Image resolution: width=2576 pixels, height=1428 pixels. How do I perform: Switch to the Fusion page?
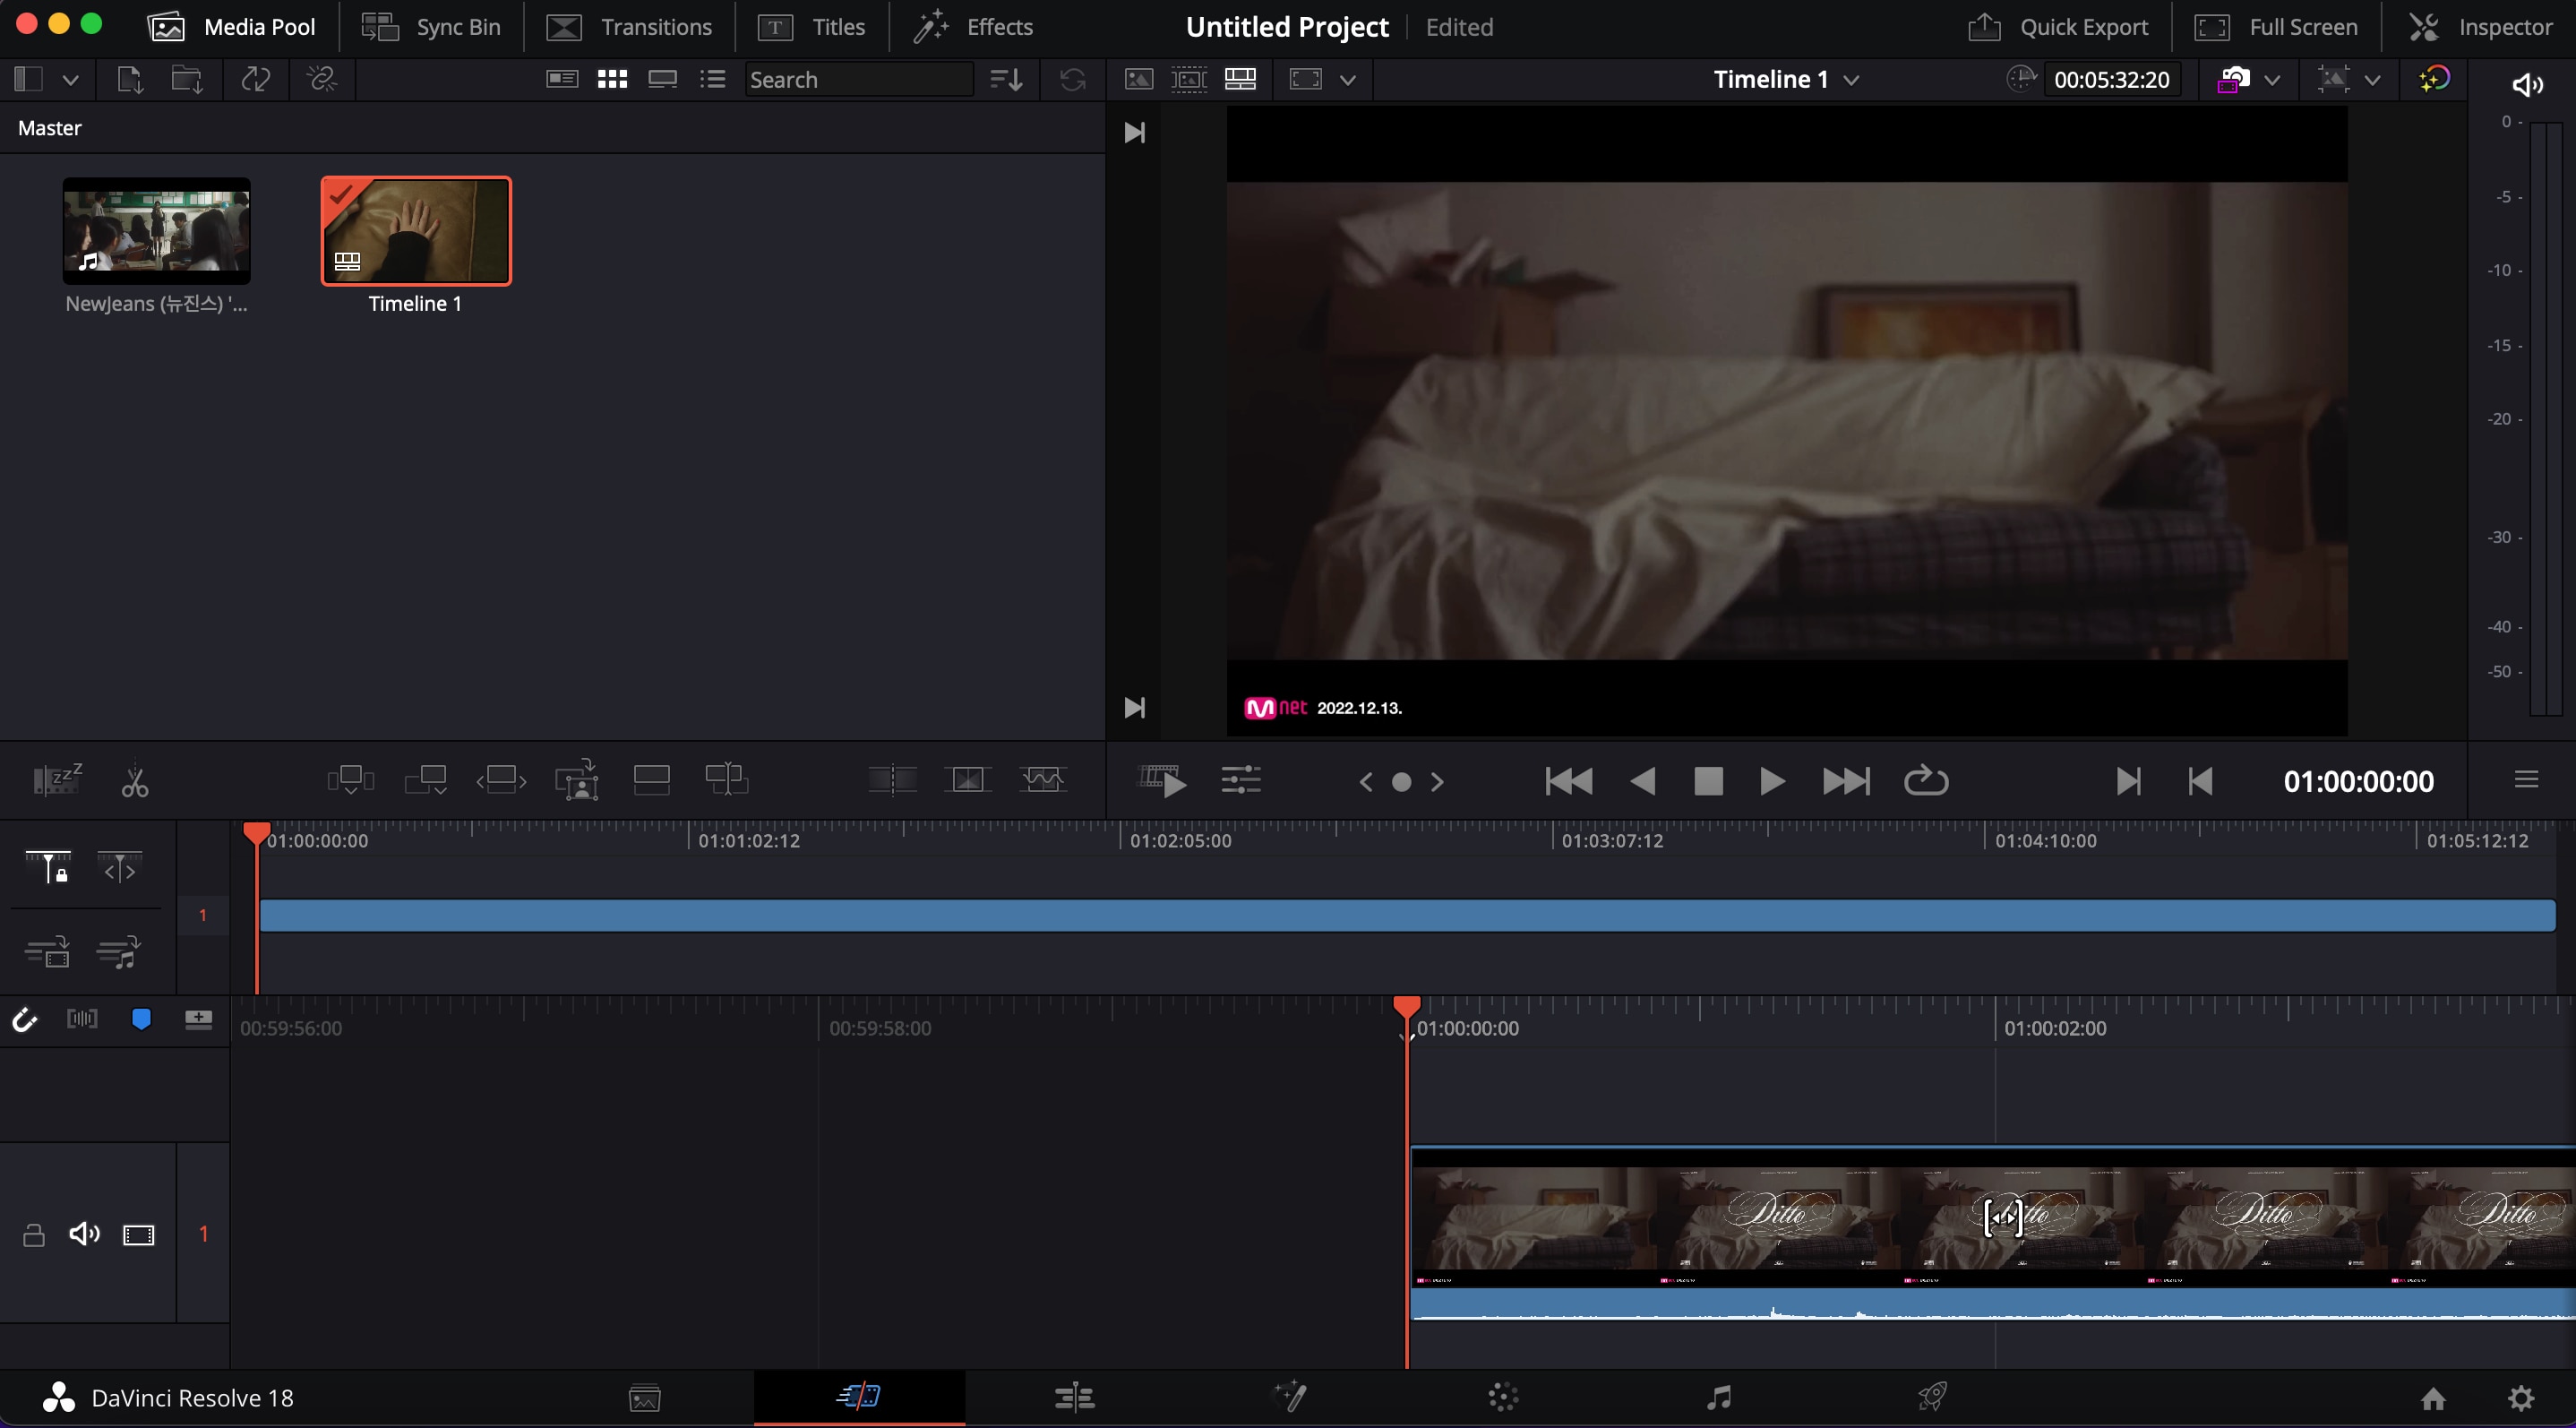pyautogui.click(x=1289, y=1396)
